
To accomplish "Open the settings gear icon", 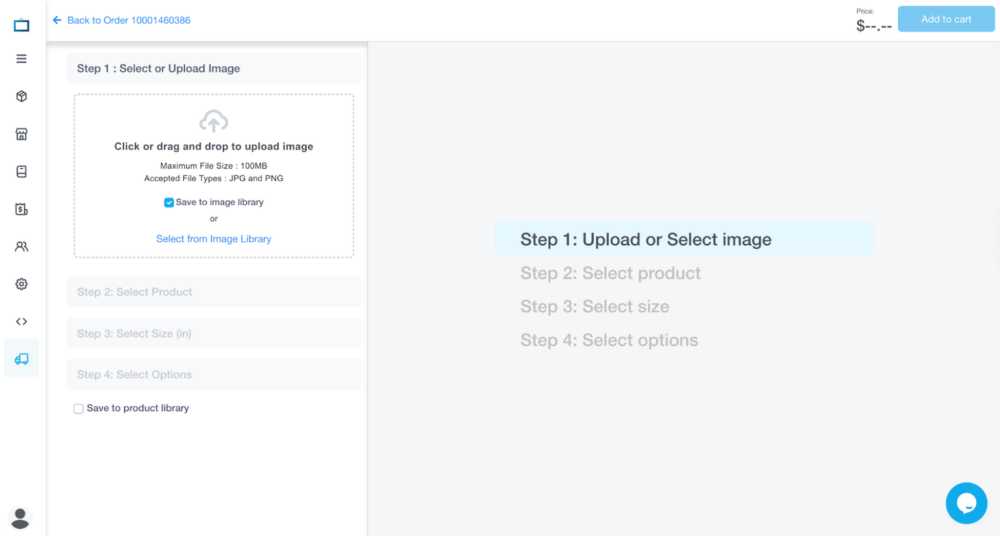I will 21,284.
